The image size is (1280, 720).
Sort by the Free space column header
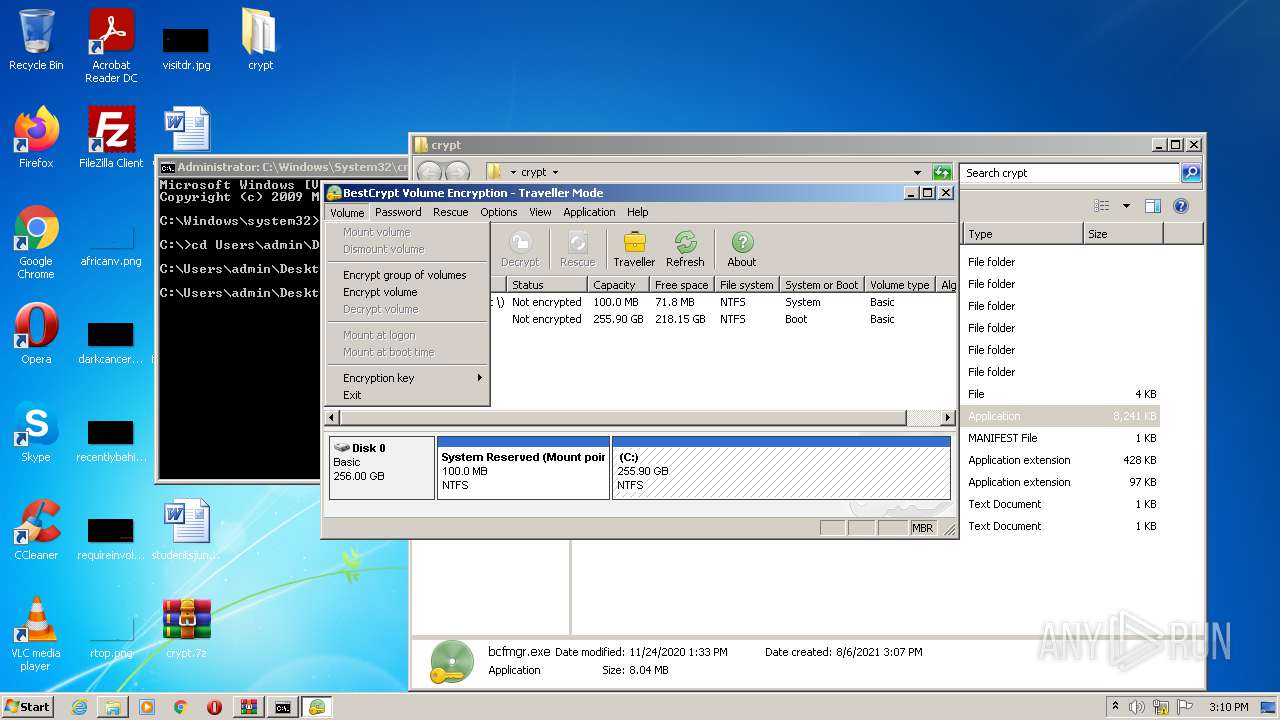pyautogui.click(x=681, y=285)
